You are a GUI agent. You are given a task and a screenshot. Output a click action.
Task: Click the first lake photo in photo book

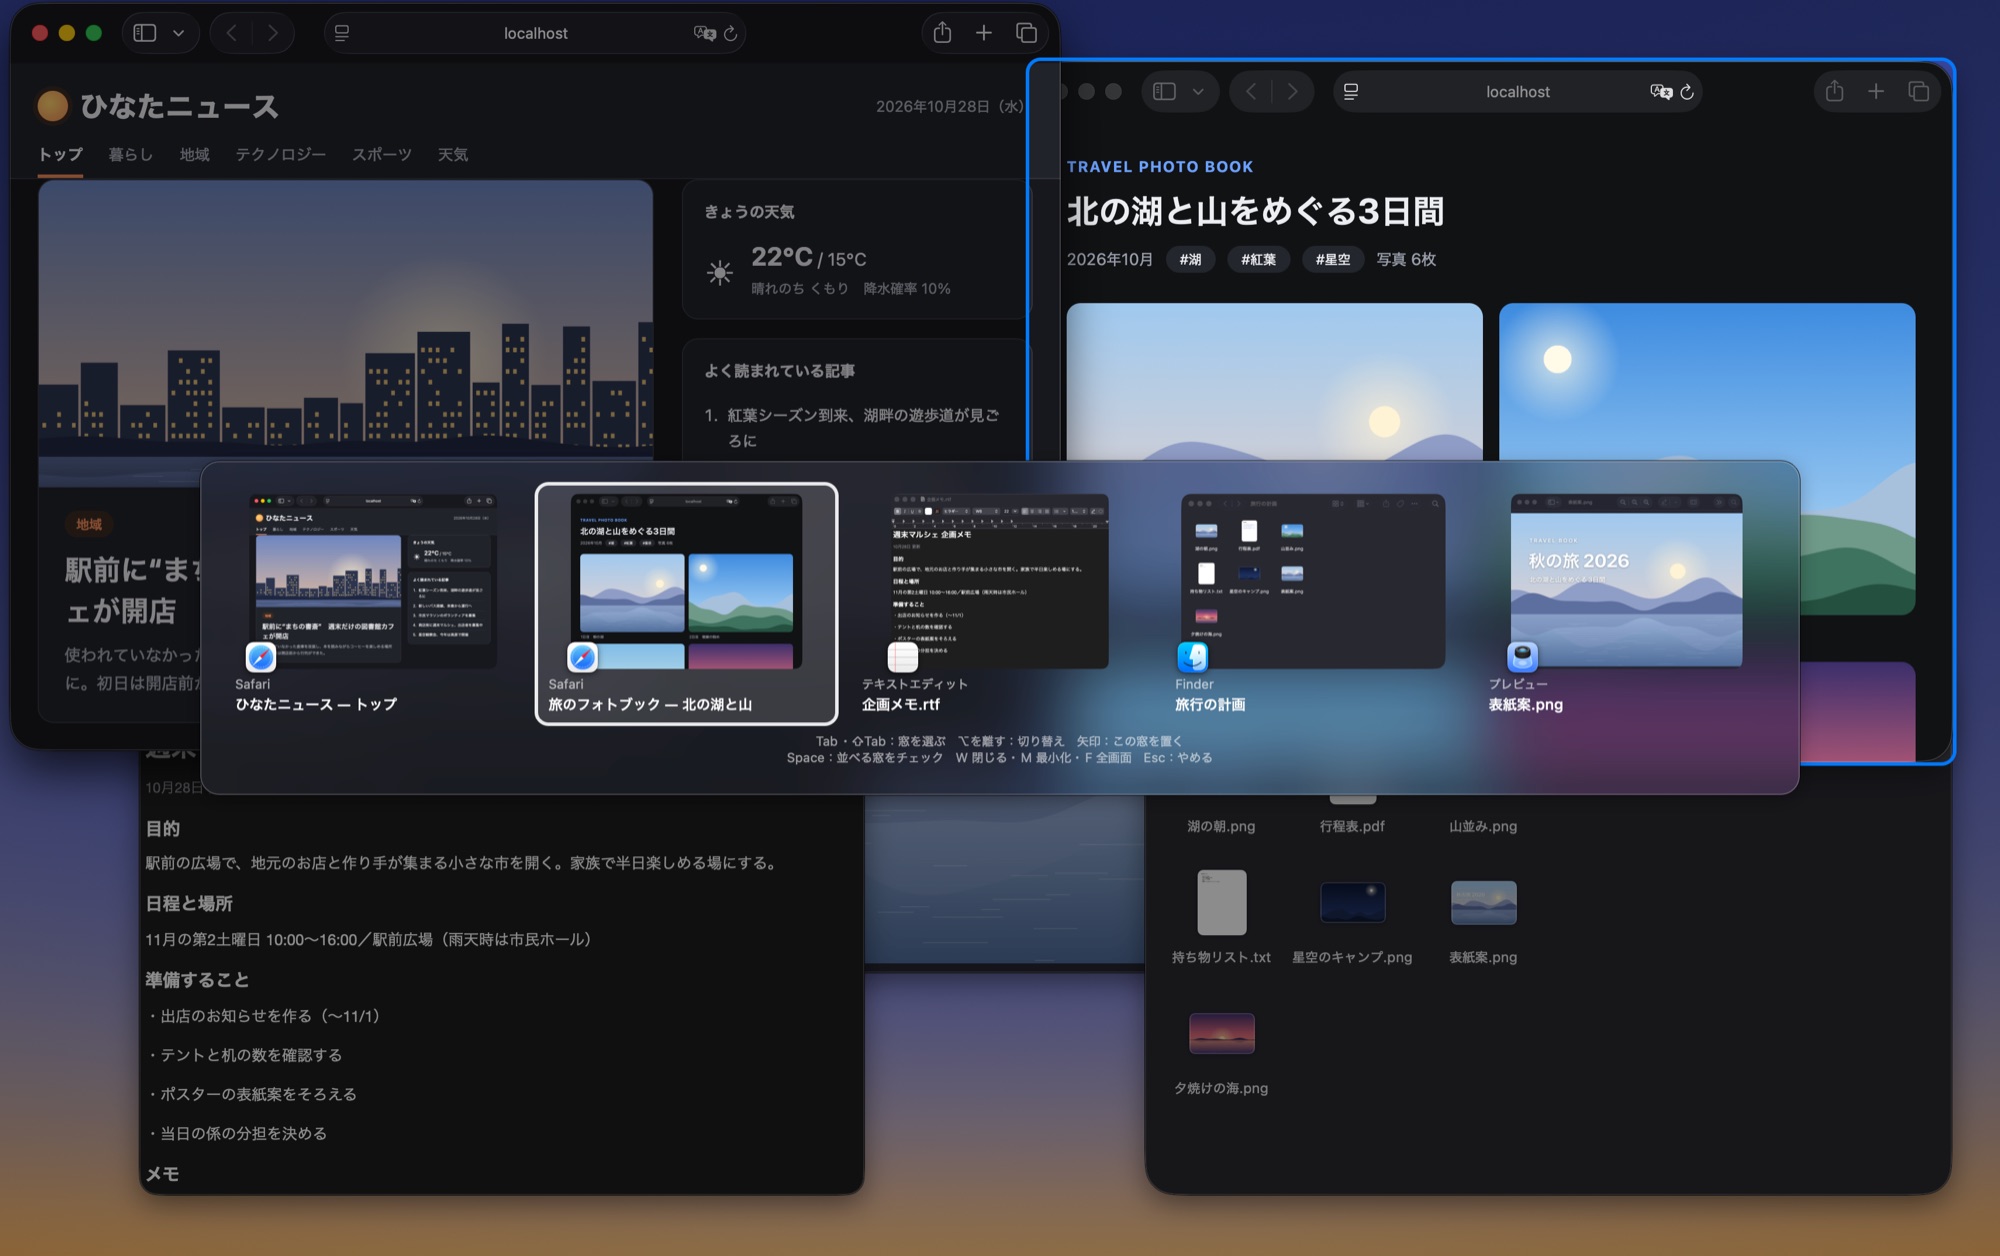point(1274,381)
